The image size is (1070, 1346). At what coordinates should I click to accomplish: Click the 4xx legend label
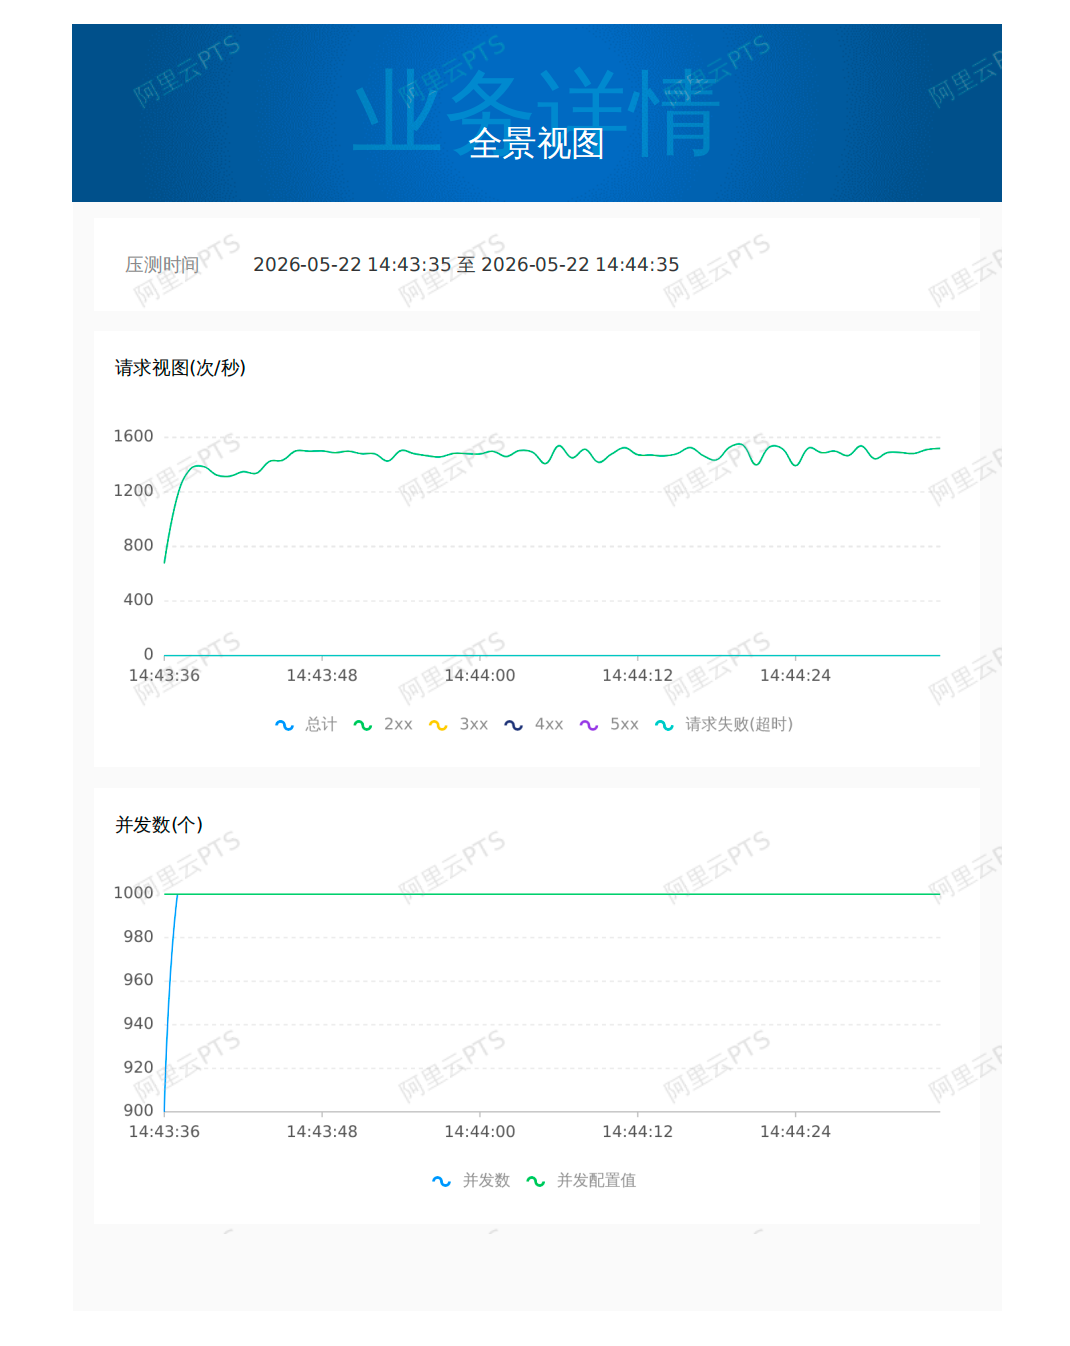point(549,724)
